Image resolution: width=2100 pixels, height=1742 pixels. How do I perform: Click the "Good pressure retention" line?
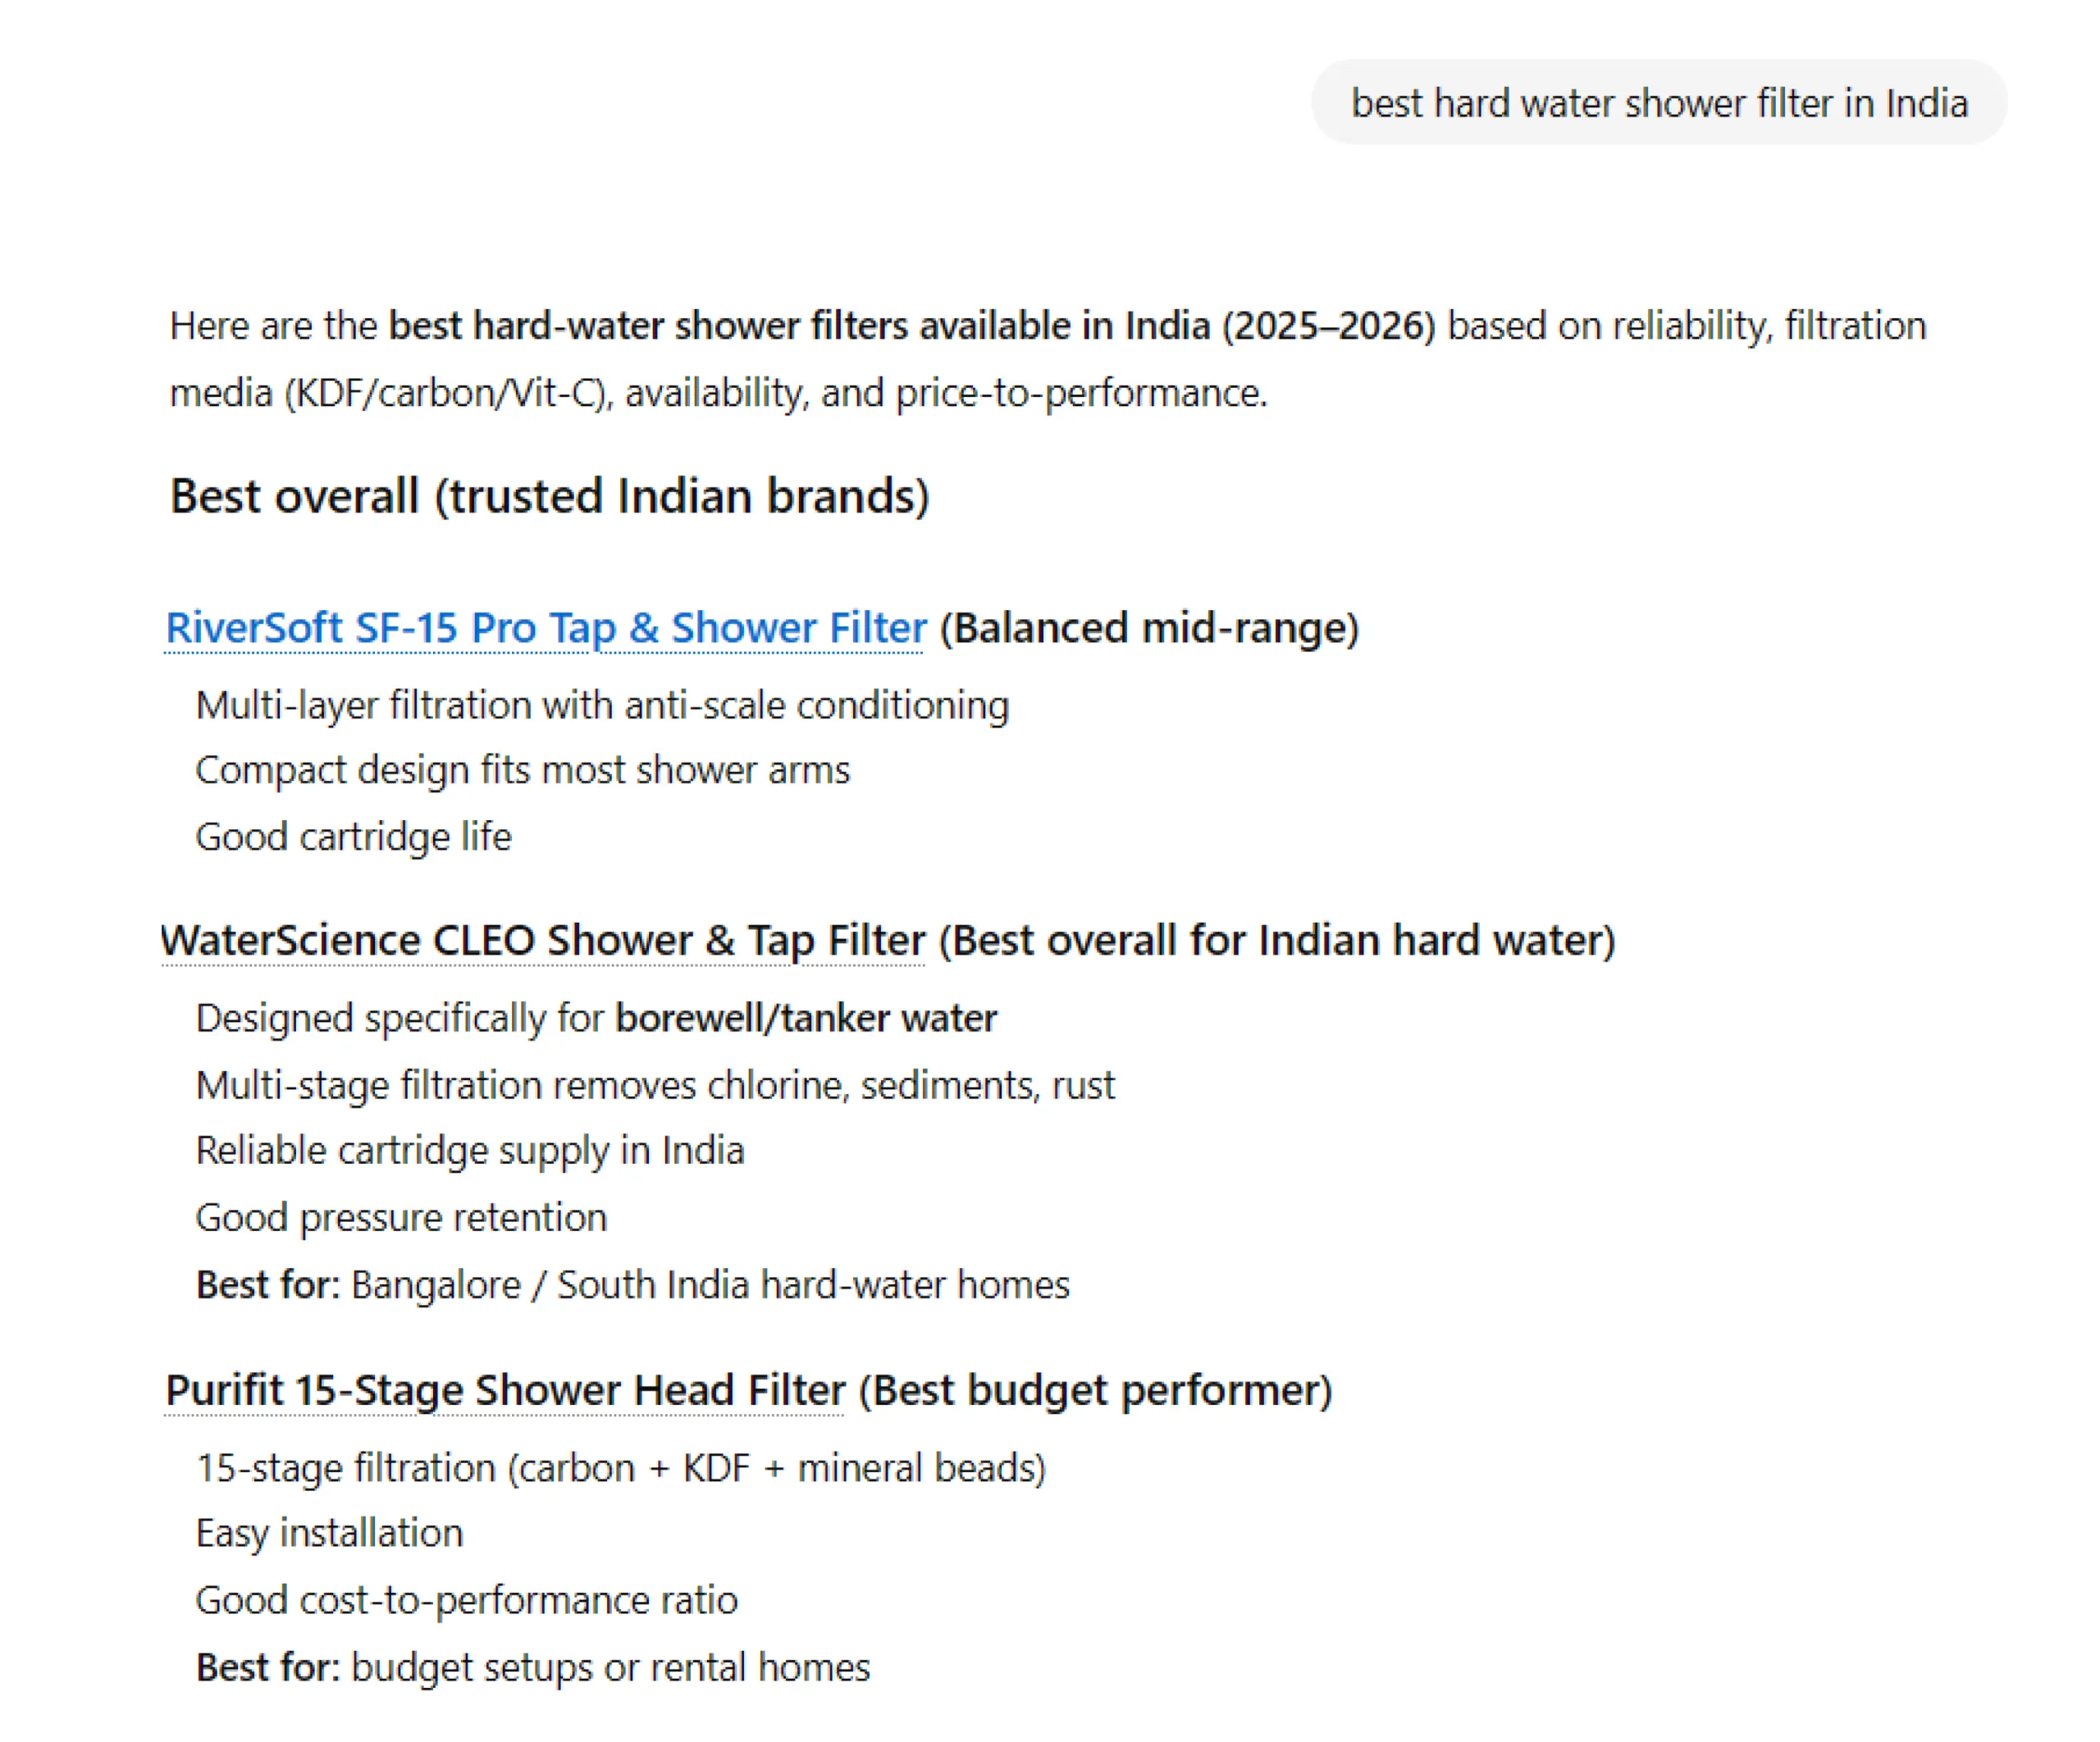[401, 1218]
